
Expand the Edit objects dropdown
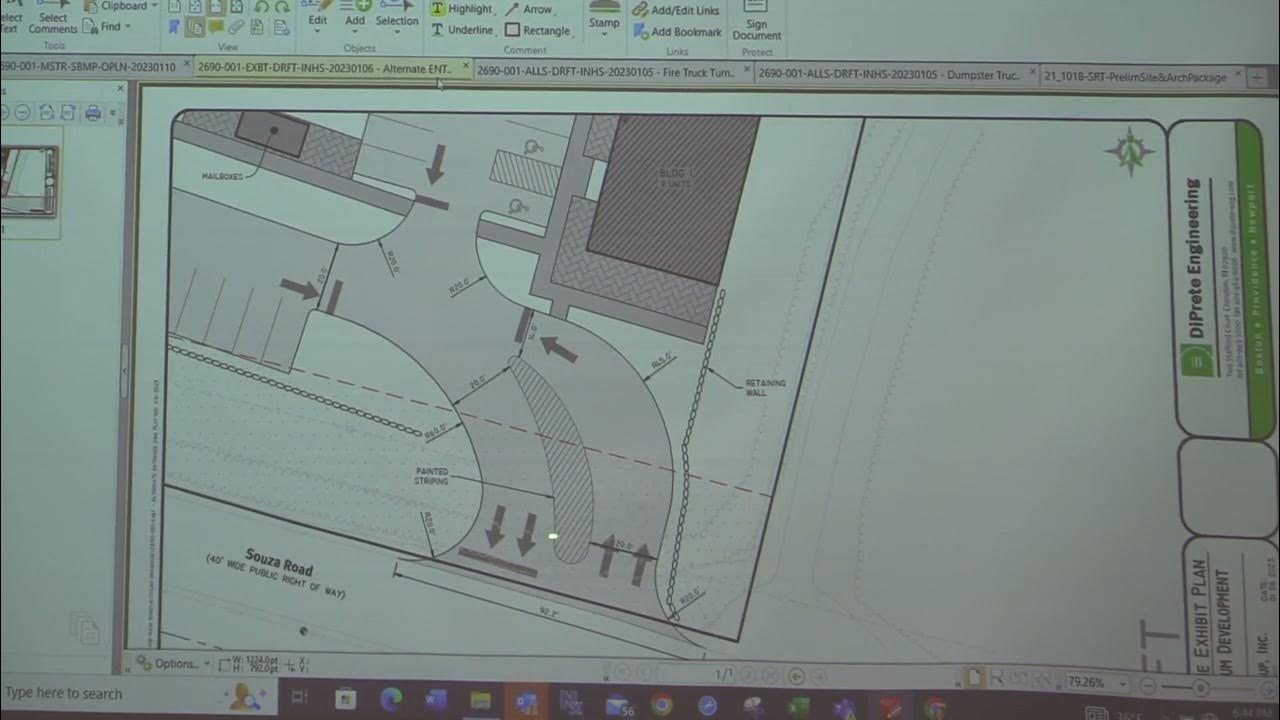[x=318, y=18]
